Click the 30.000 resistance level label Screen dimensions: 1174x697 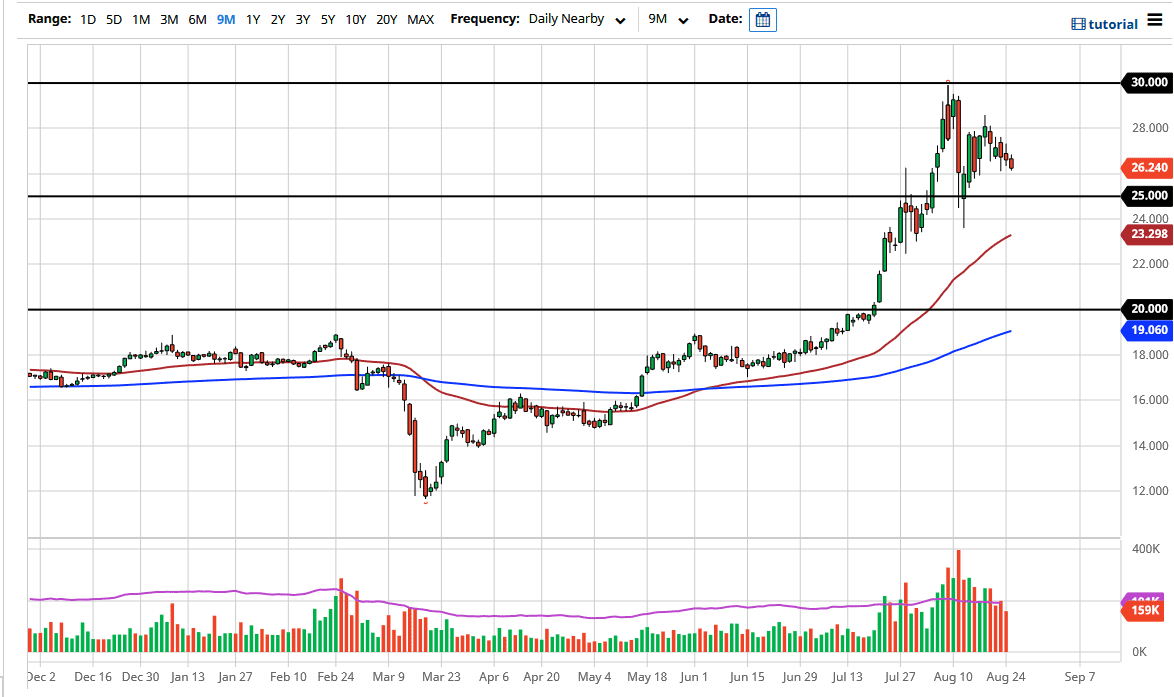click(1143, 82)
